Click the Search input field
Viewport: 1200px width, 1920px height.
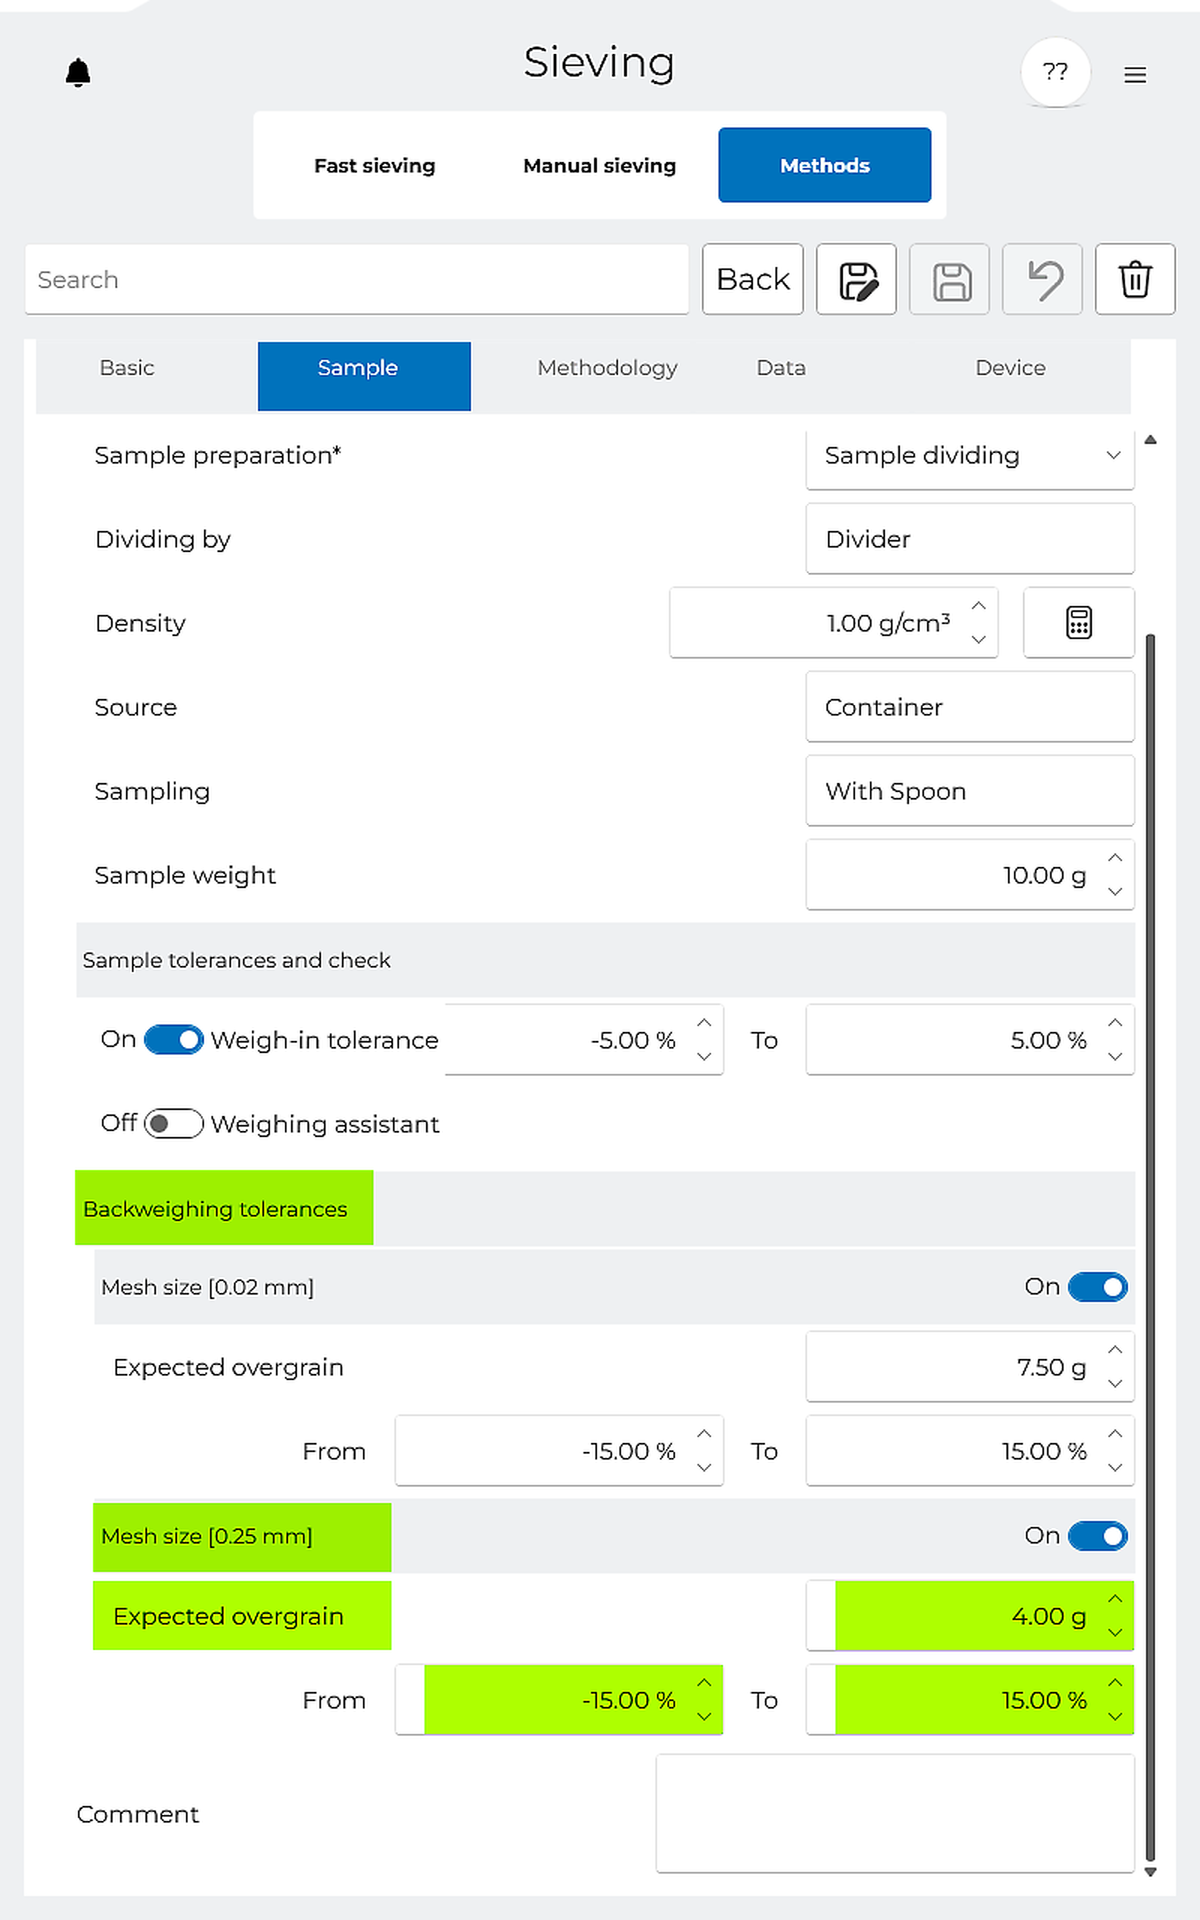(x=356, y=280)
